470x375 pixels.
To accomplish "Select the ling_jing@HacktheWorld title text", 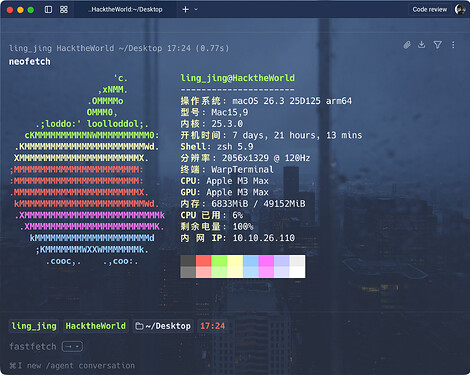I will [237, 78].
